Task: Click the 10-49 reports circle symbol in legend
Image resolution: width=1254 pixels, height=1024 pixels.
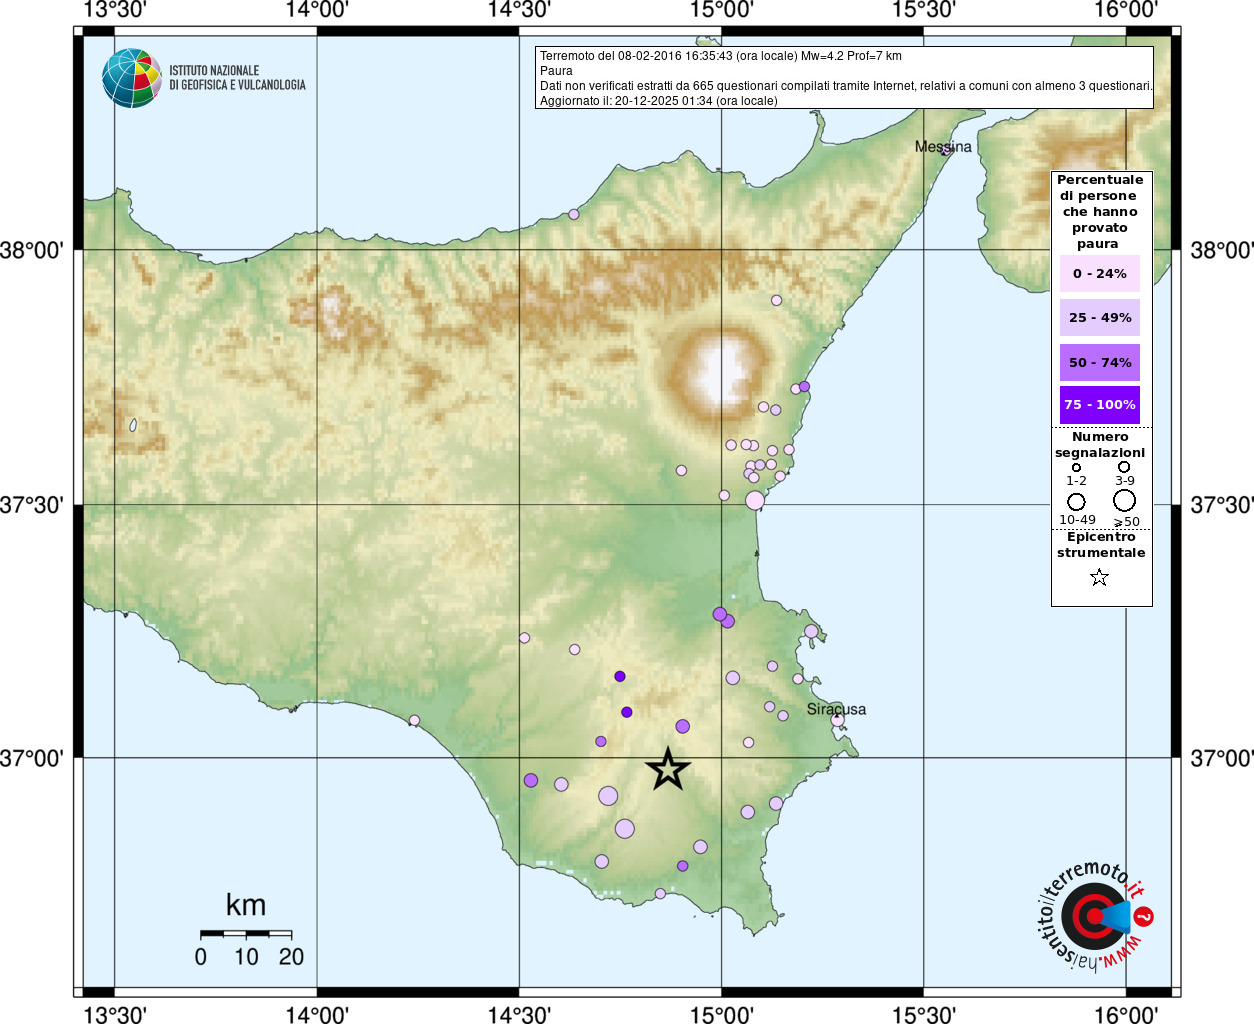Action: [x=1076, y=501]
